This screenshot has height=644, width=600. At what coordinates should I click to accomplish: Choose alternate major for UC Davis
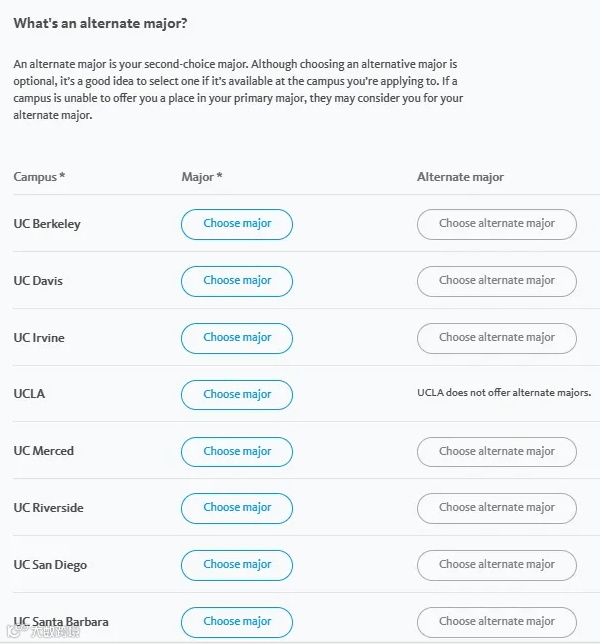coord(496,281)
